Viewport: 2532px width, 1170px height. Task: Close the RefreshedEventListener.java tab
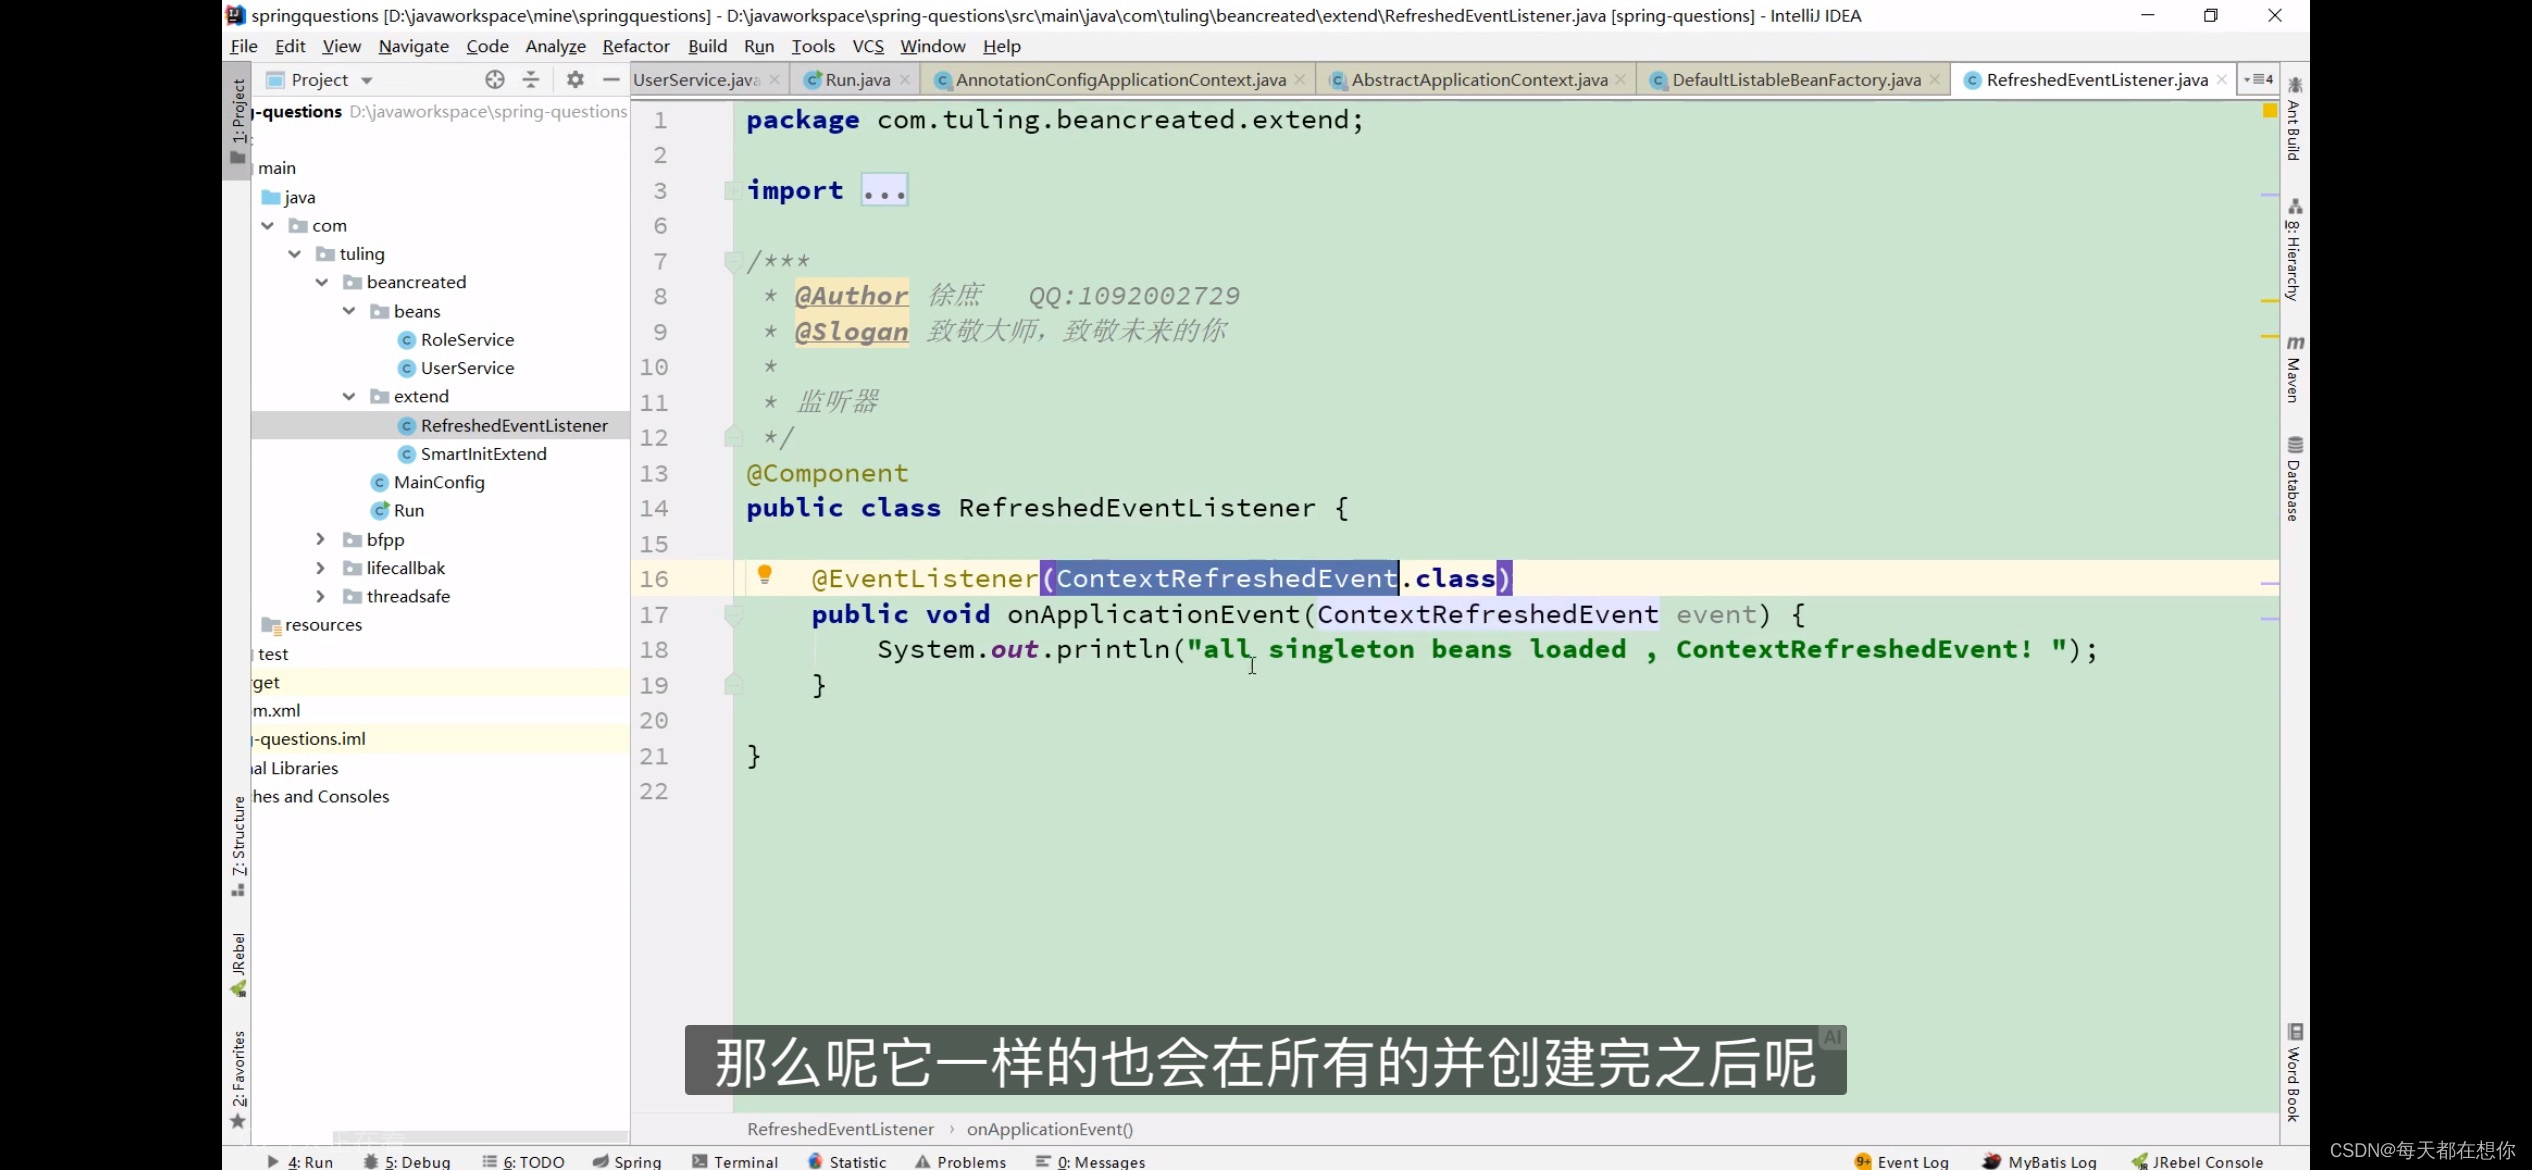tap(2222, 80)
